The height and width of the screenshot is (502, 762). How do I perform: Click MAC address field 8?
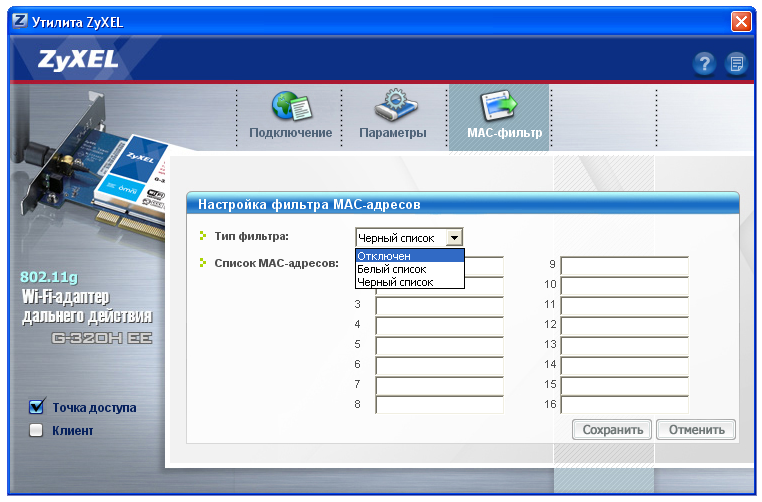coord(439,405)
